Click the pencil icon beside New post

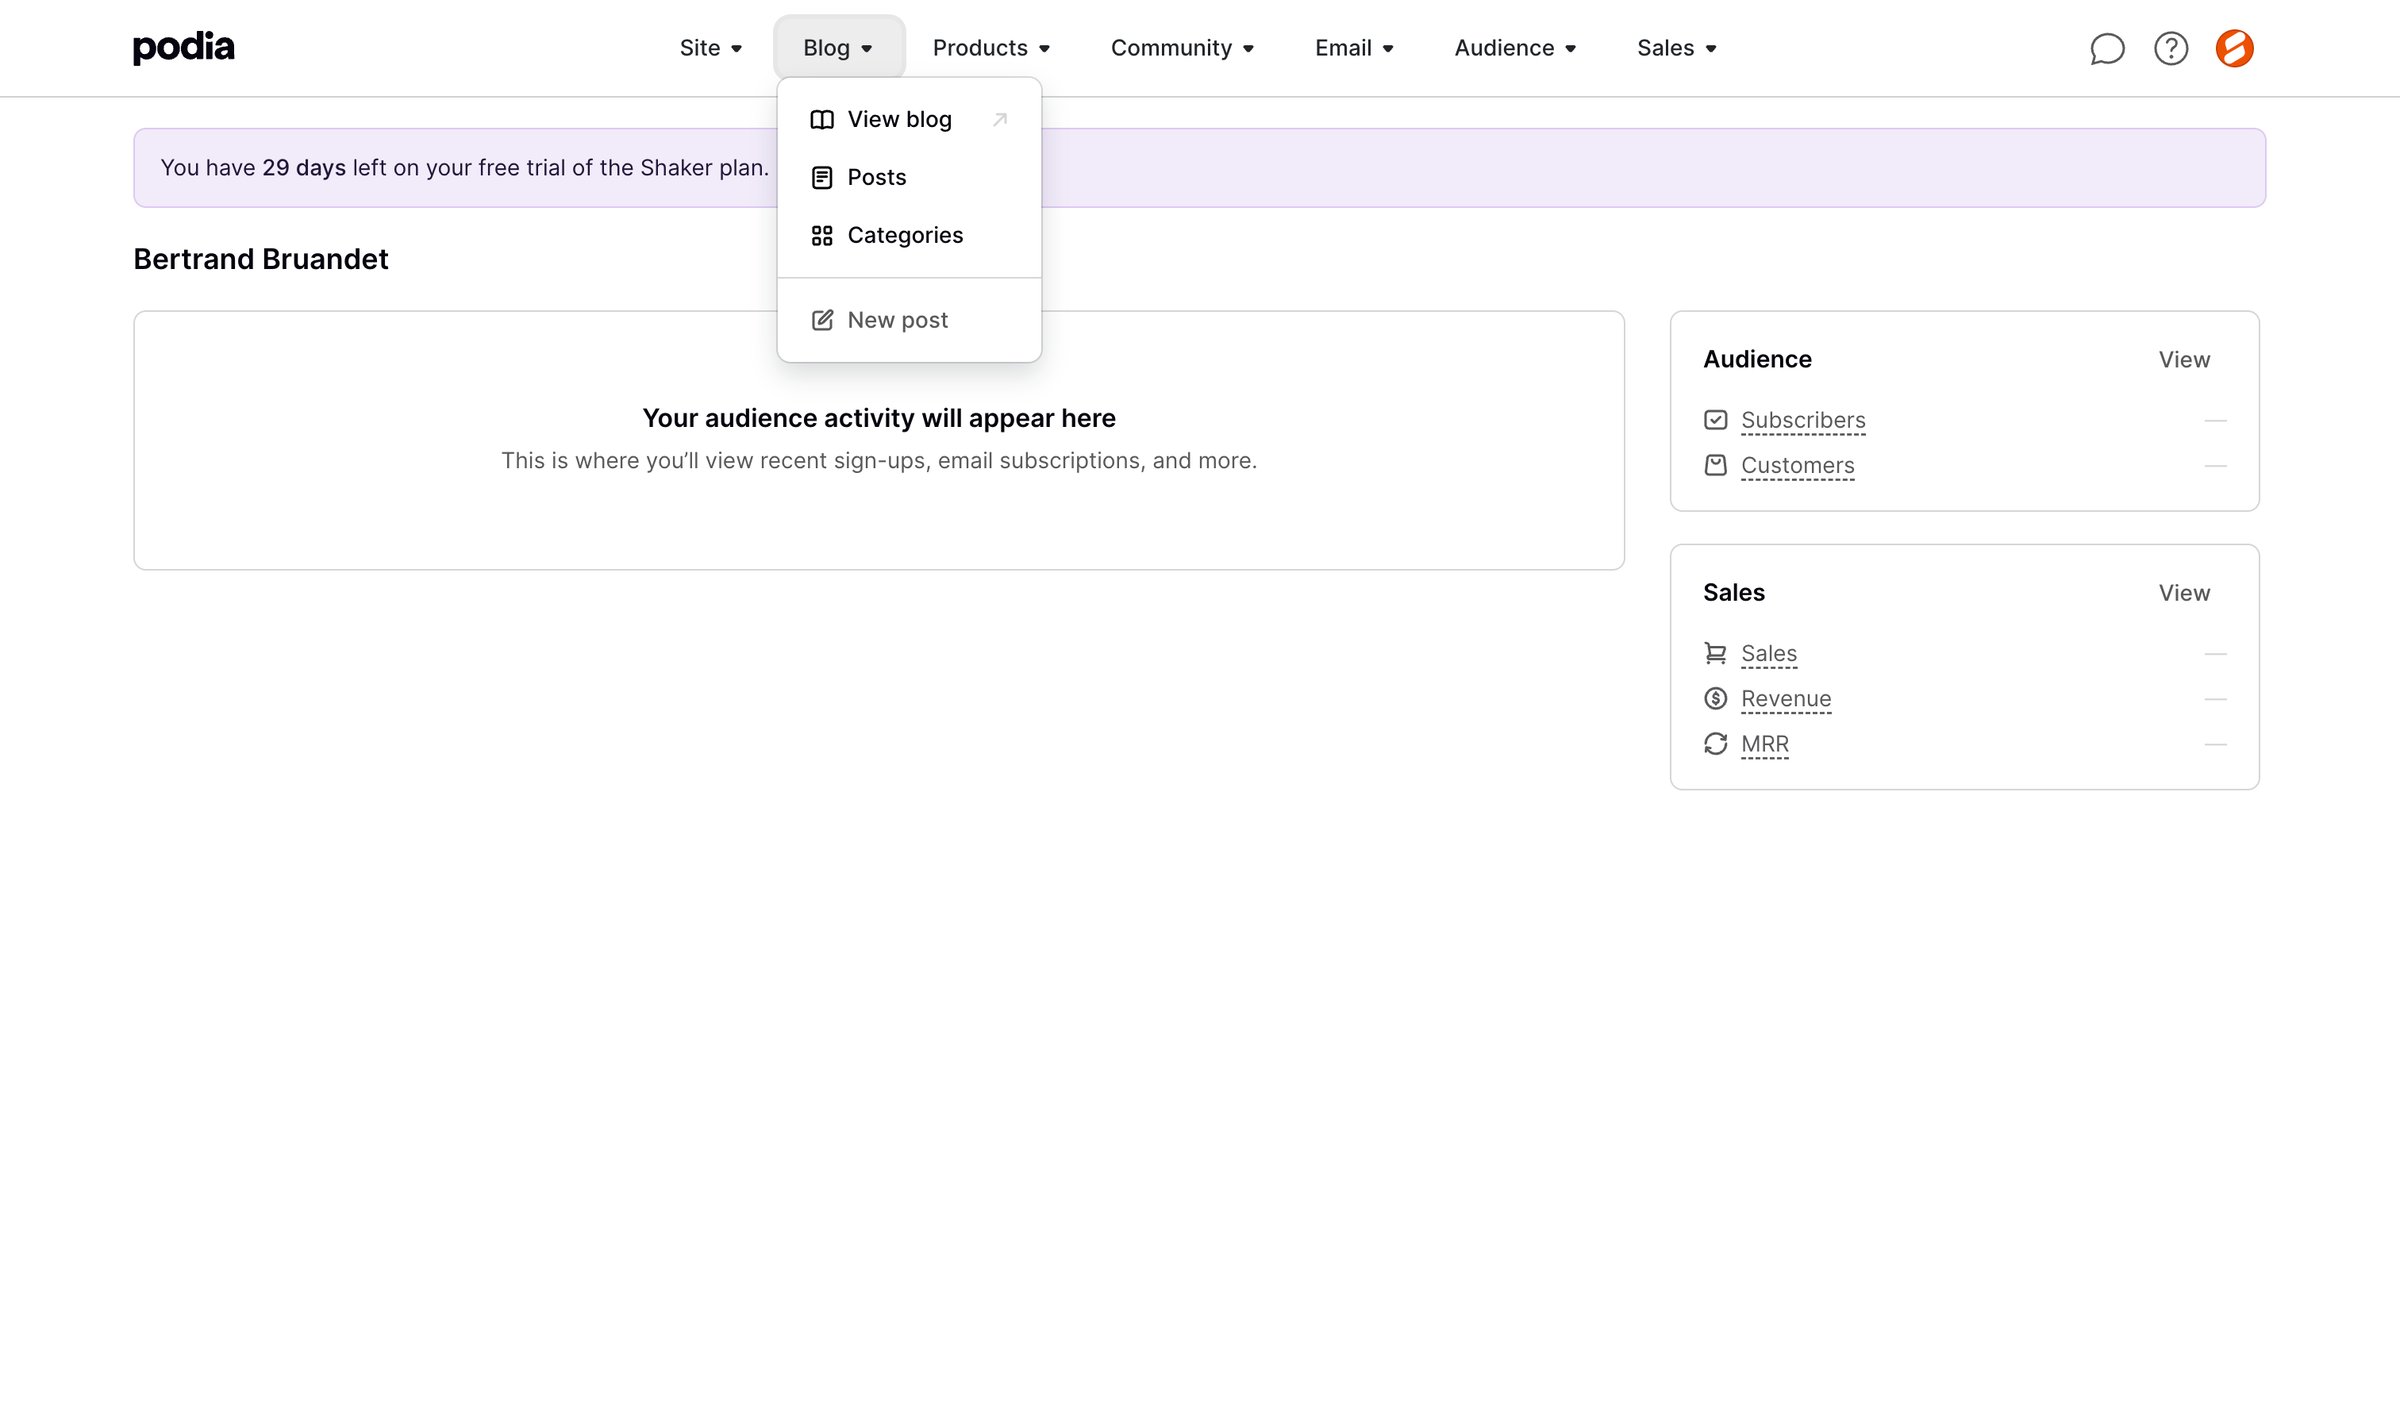click(822, 320)
